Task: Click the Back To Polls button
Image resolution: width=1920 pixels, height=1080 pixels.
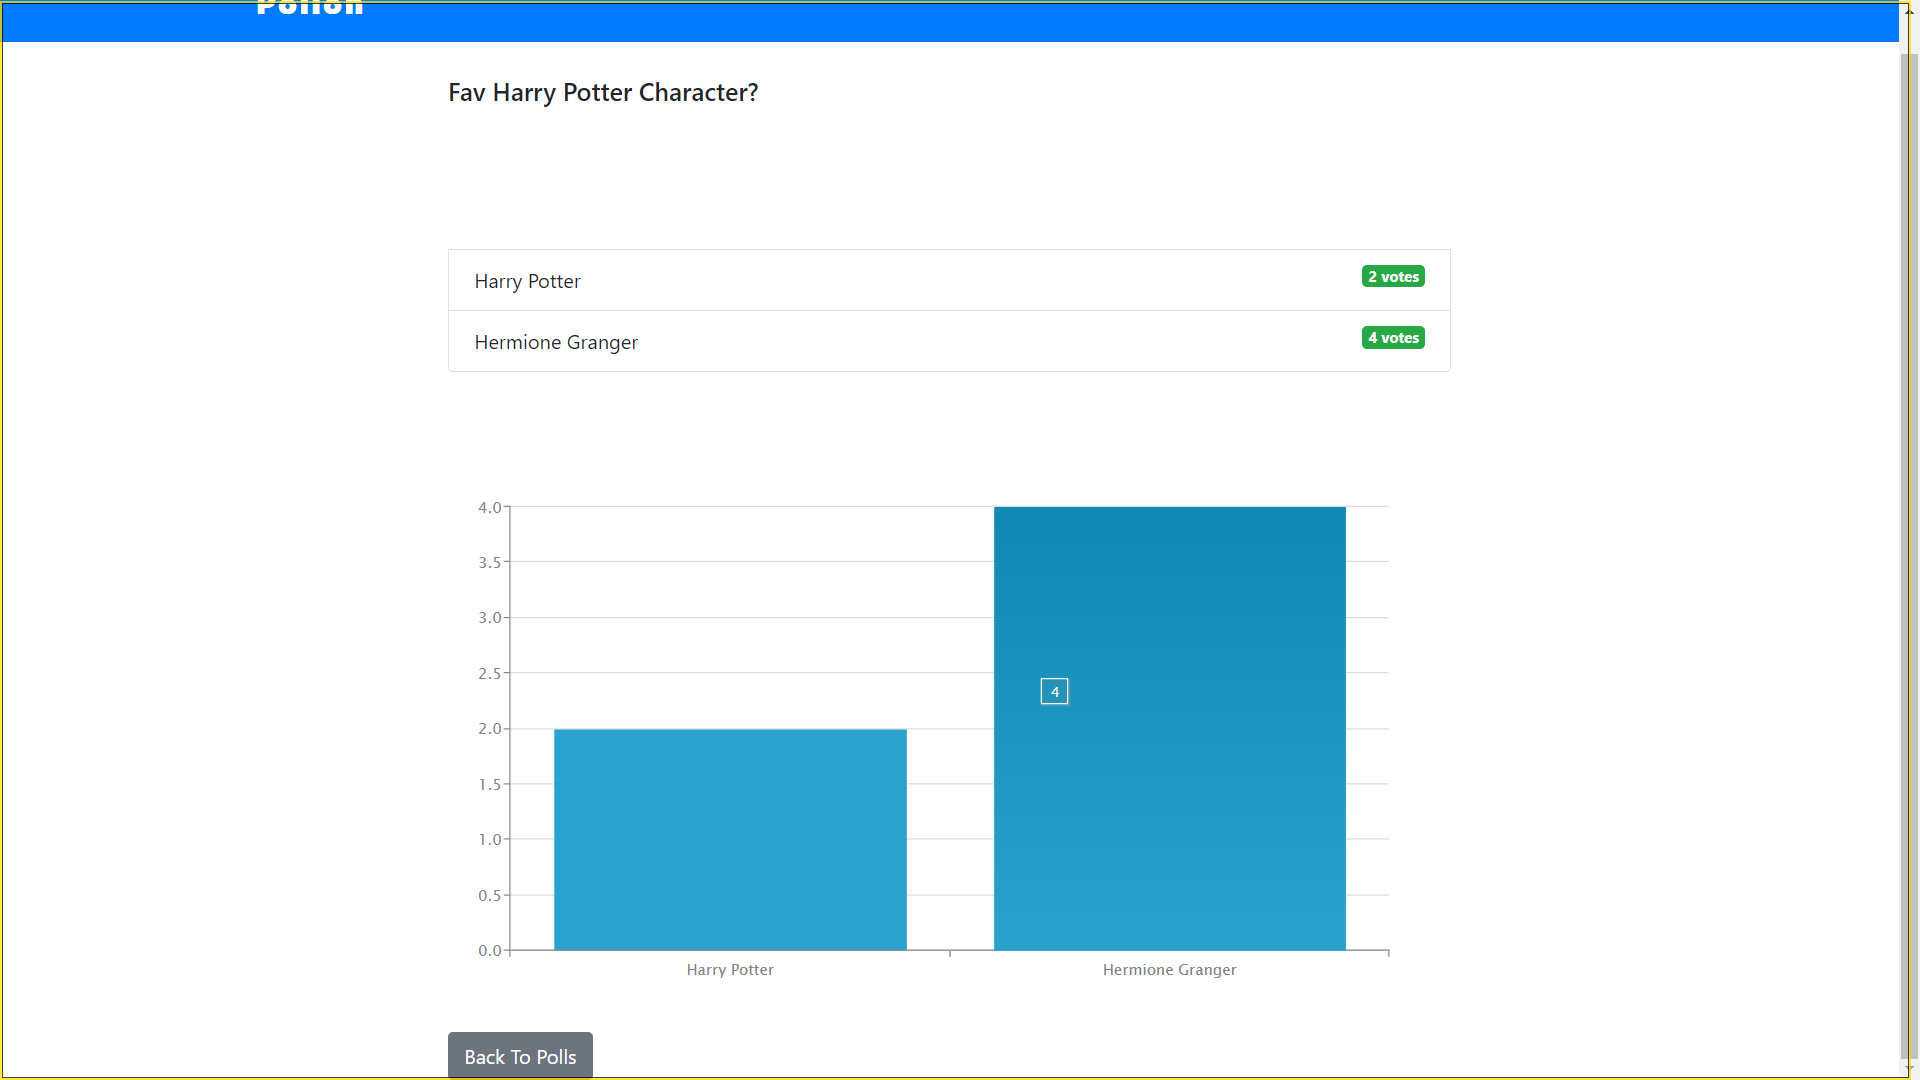Action: tap(520, 1056)
